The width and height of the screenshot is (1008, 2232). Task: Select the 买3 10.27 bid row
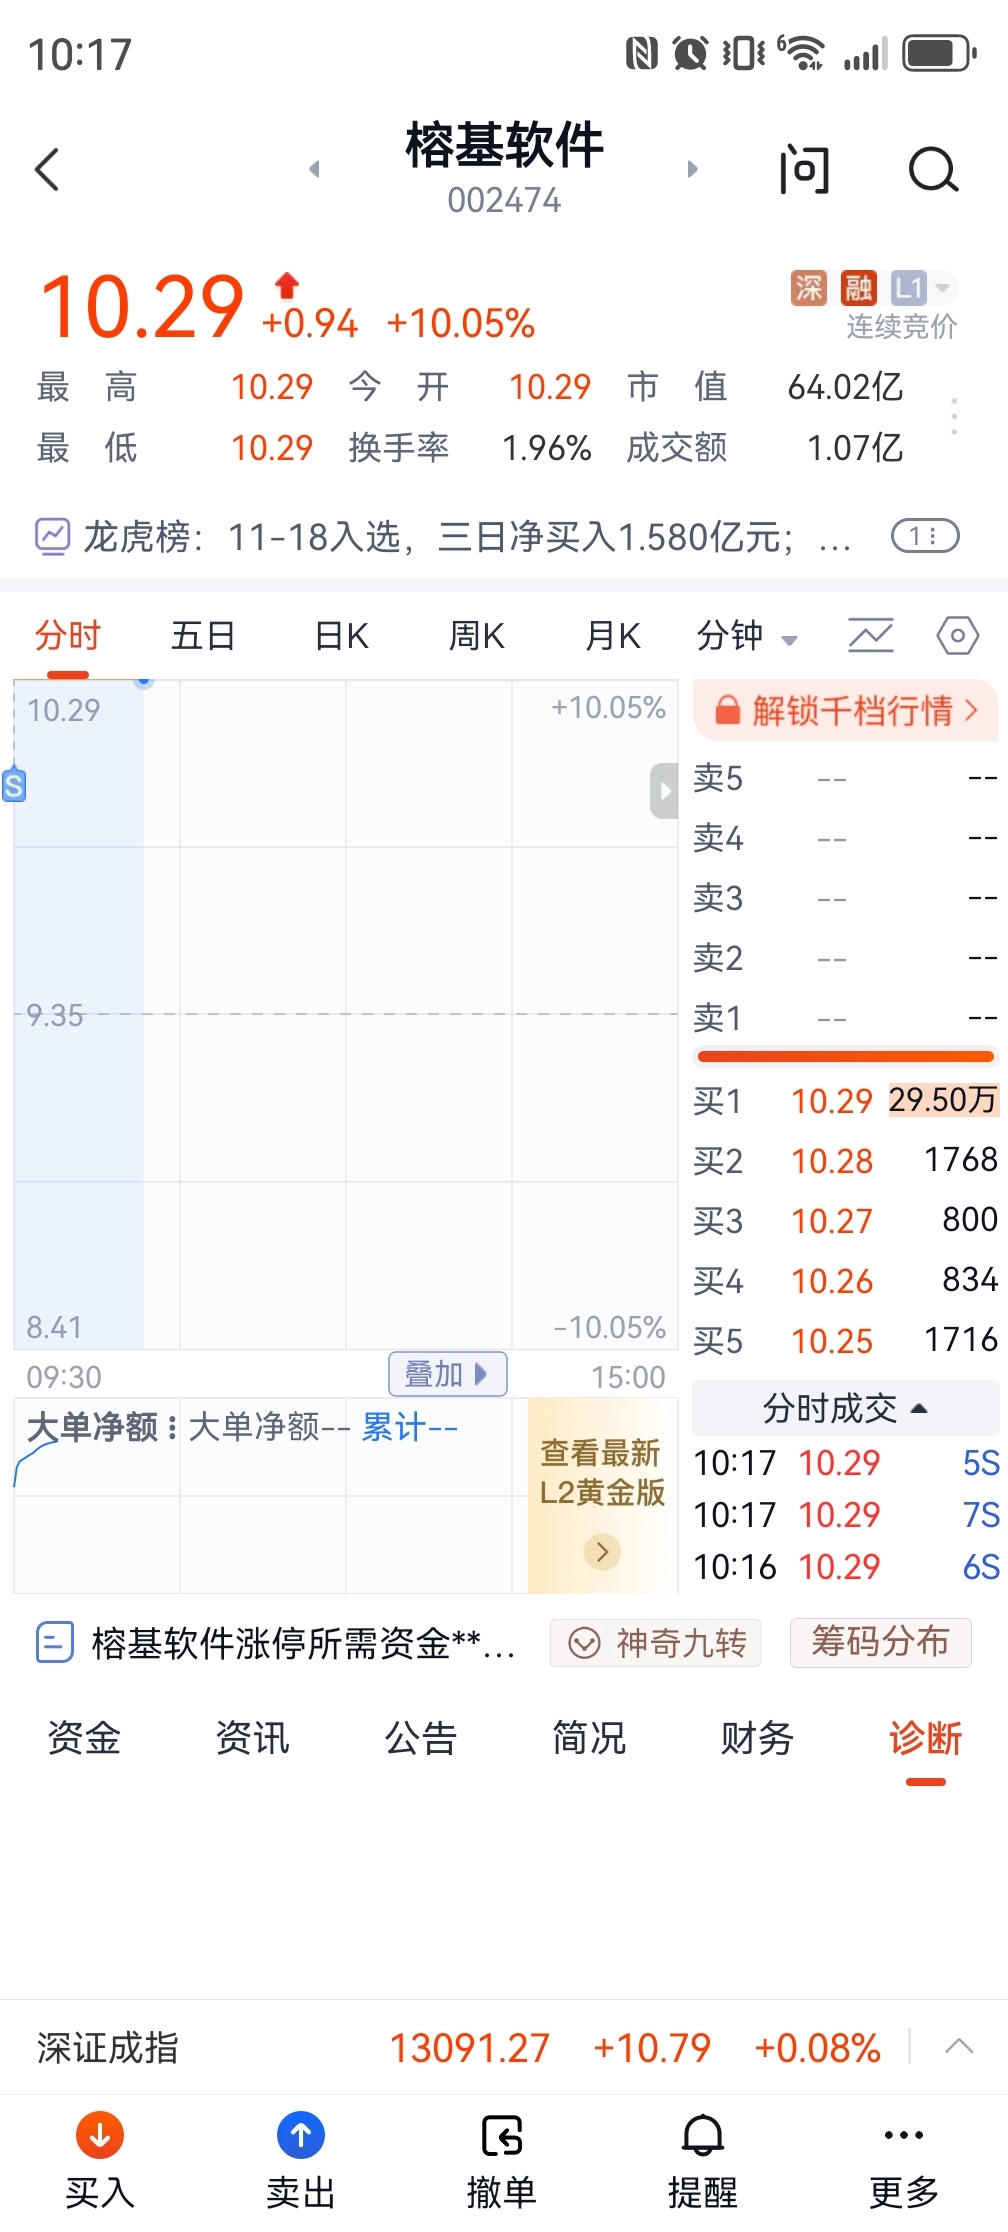[x=845, y=1221]
